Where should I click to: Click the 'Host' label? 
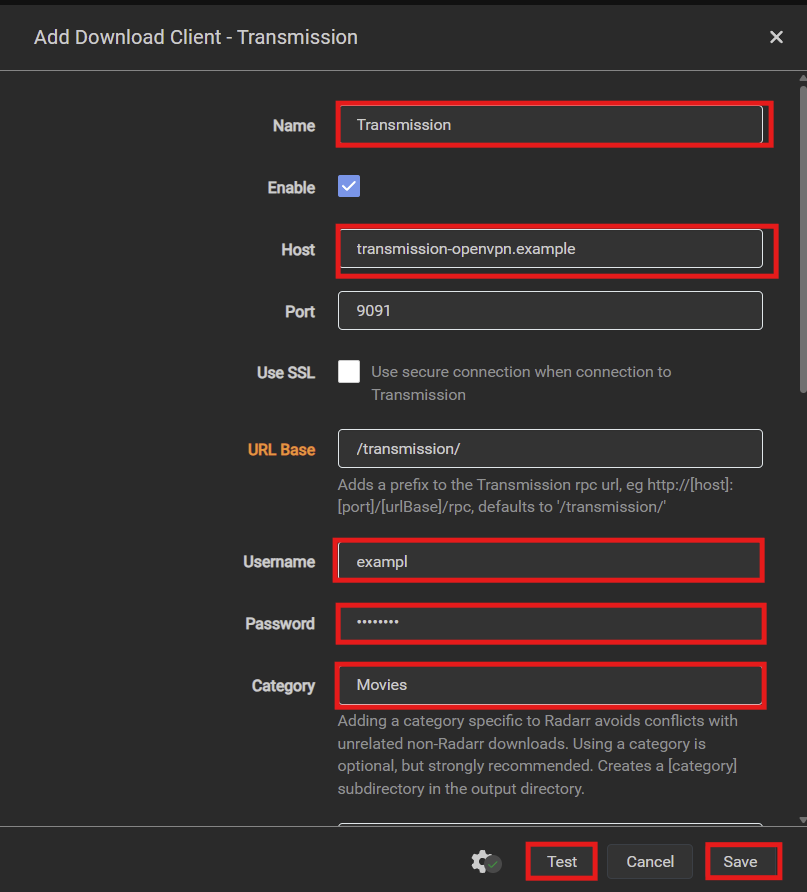point(298,250)
